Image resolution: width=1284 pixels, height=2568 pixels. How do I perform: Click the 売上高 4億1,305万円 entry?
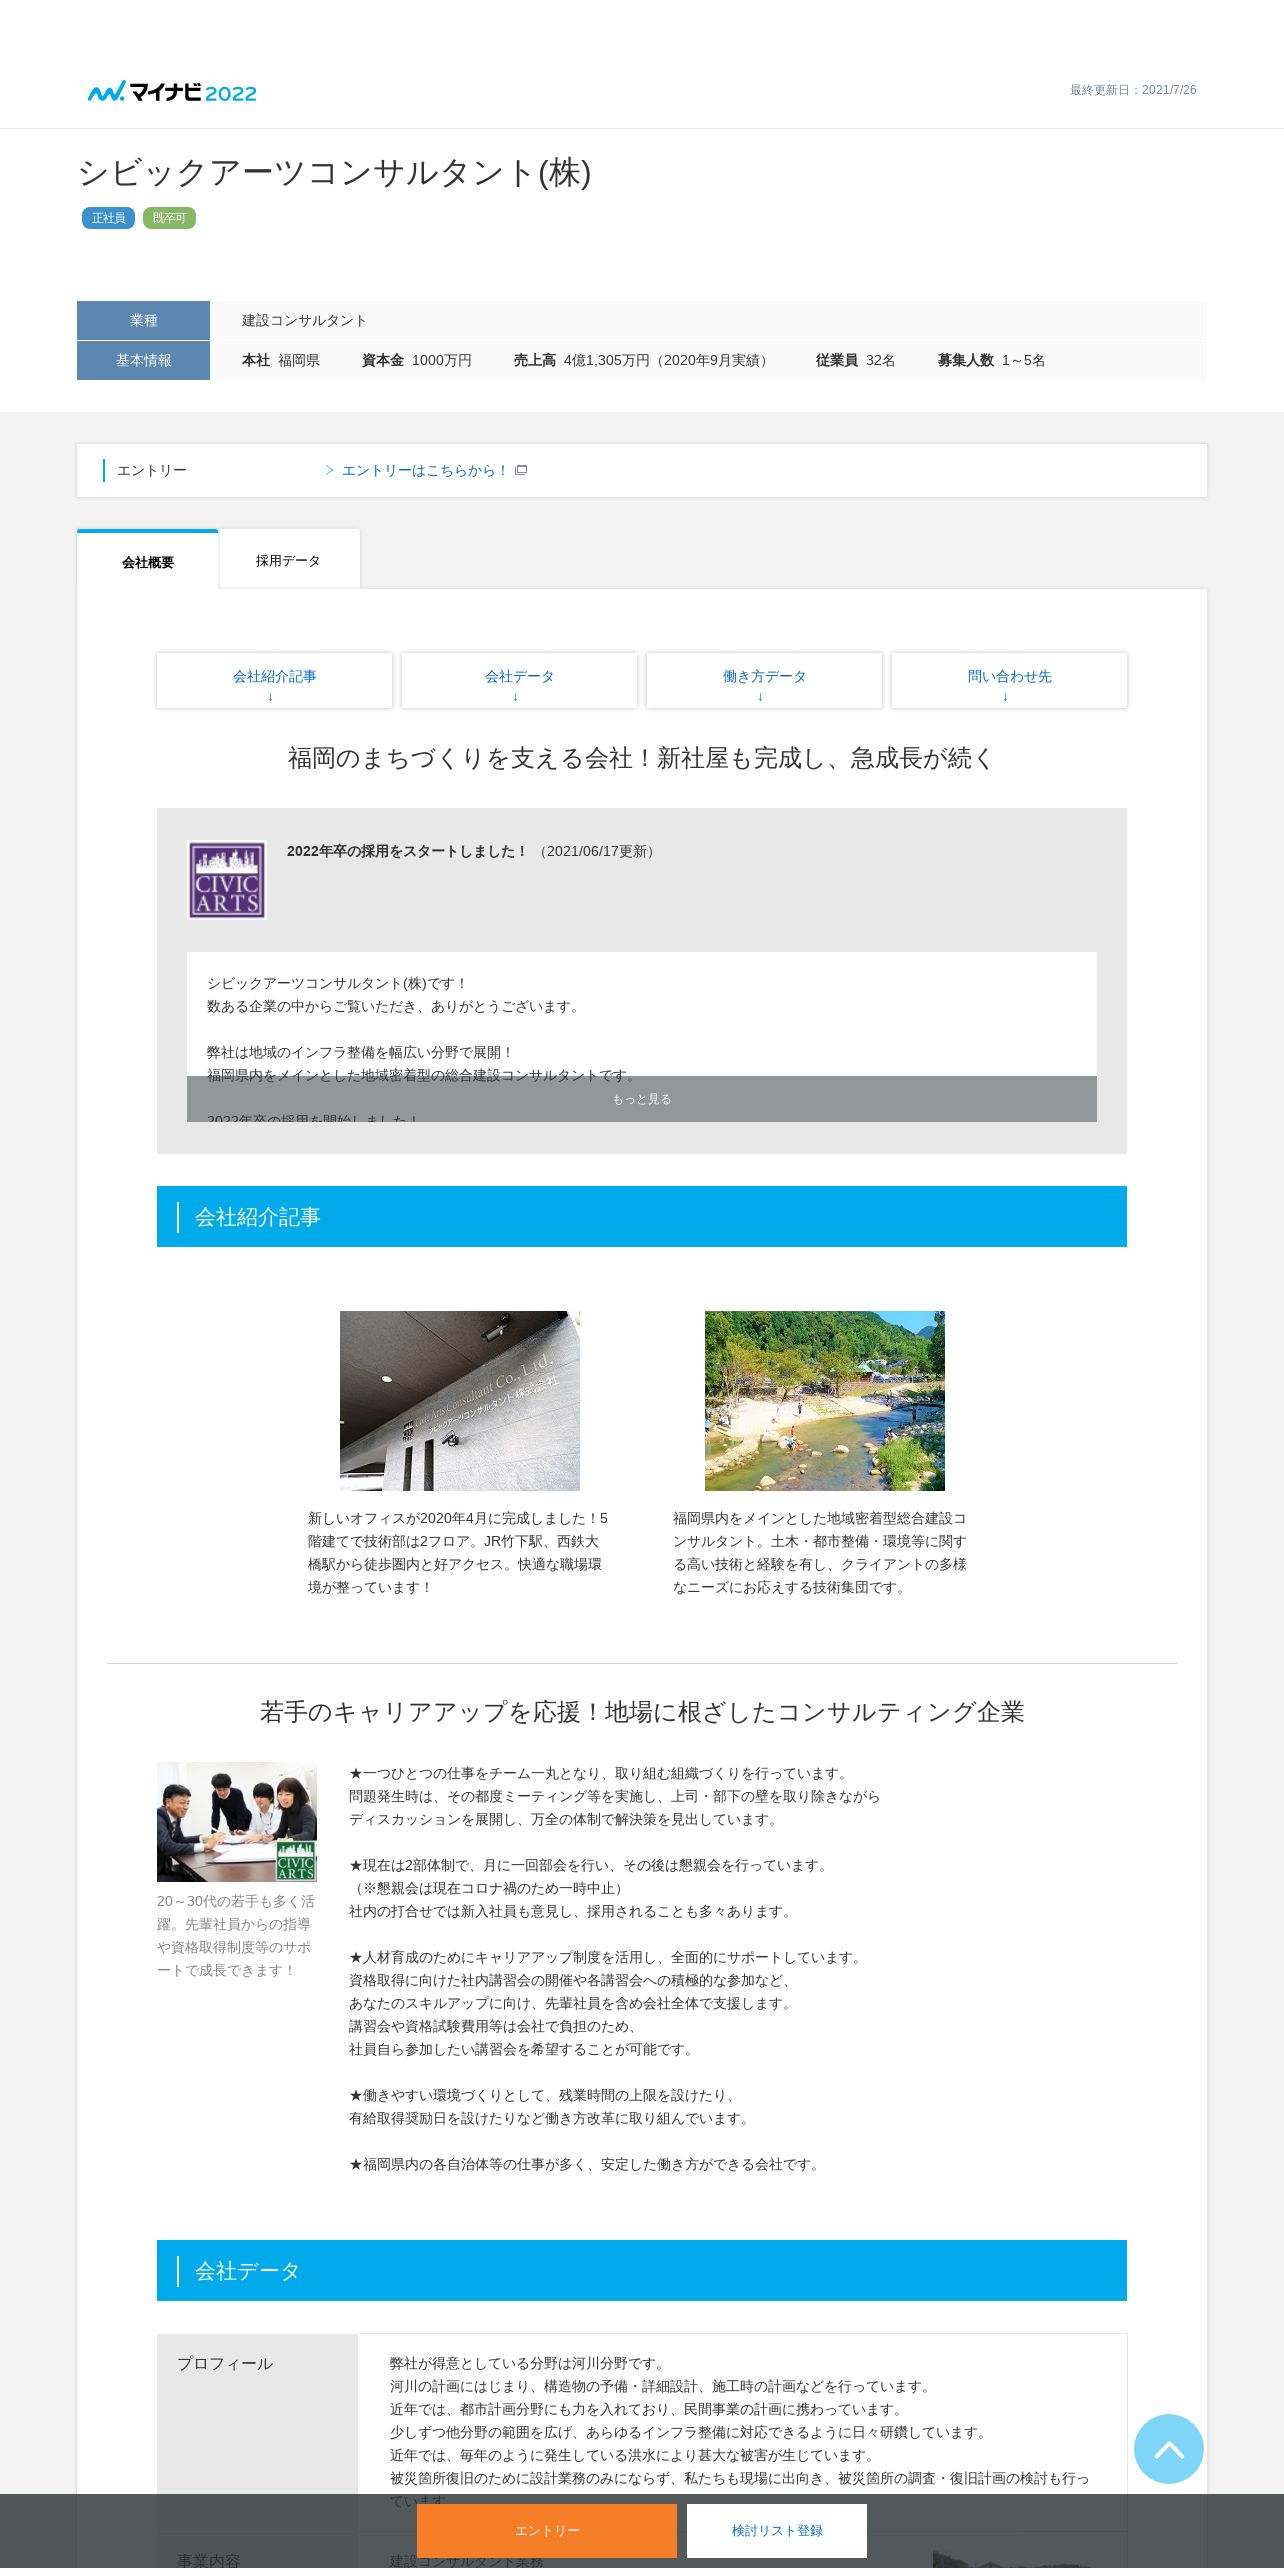tap(643, 360)
